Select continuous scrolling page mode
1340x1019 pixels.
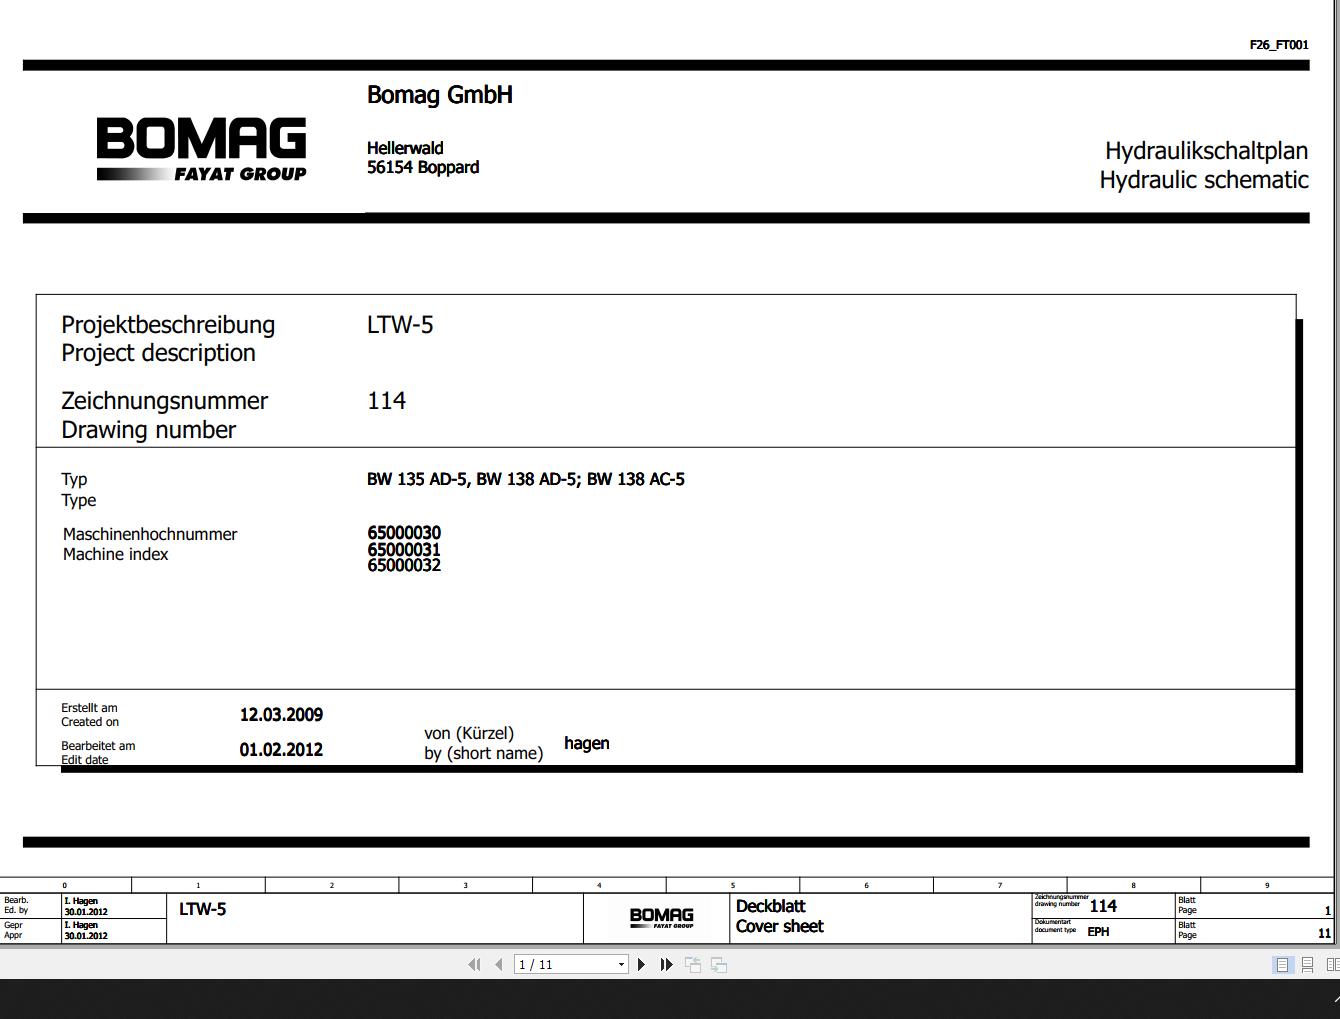pyautogui.click(x=1307, y=965)
